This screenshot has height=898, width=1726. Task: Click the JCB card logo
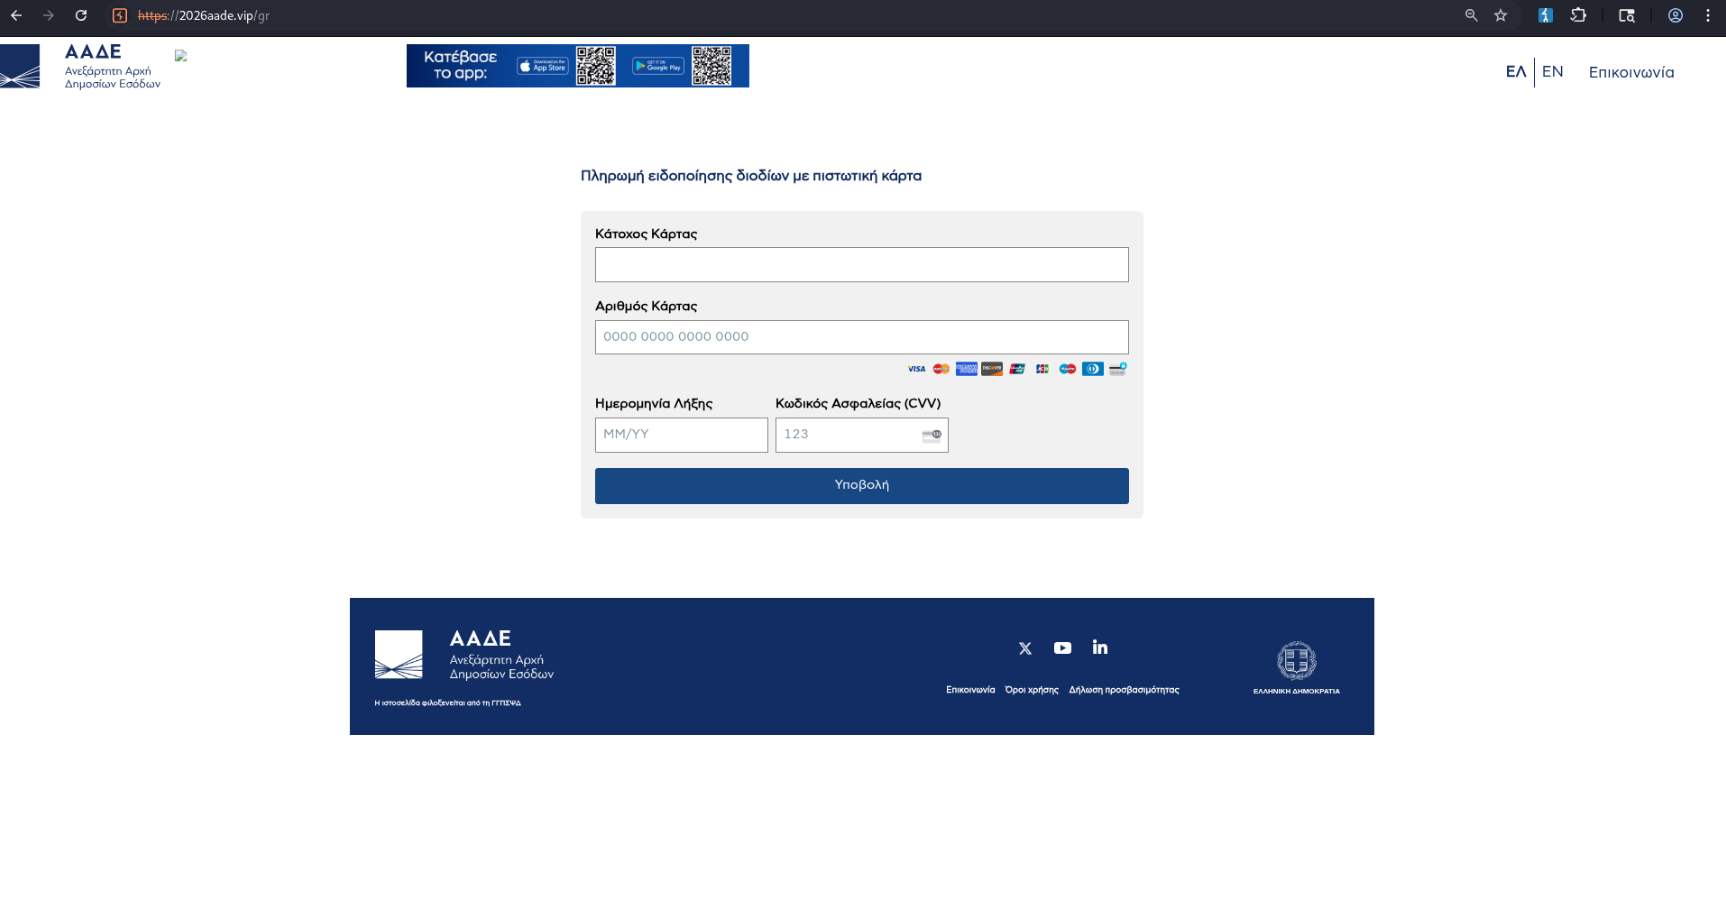coord(1042,369)
